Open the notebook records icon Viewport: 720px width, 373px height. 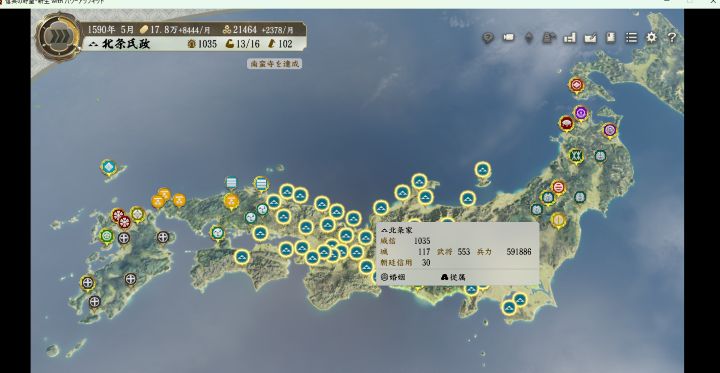pos(610,37)
